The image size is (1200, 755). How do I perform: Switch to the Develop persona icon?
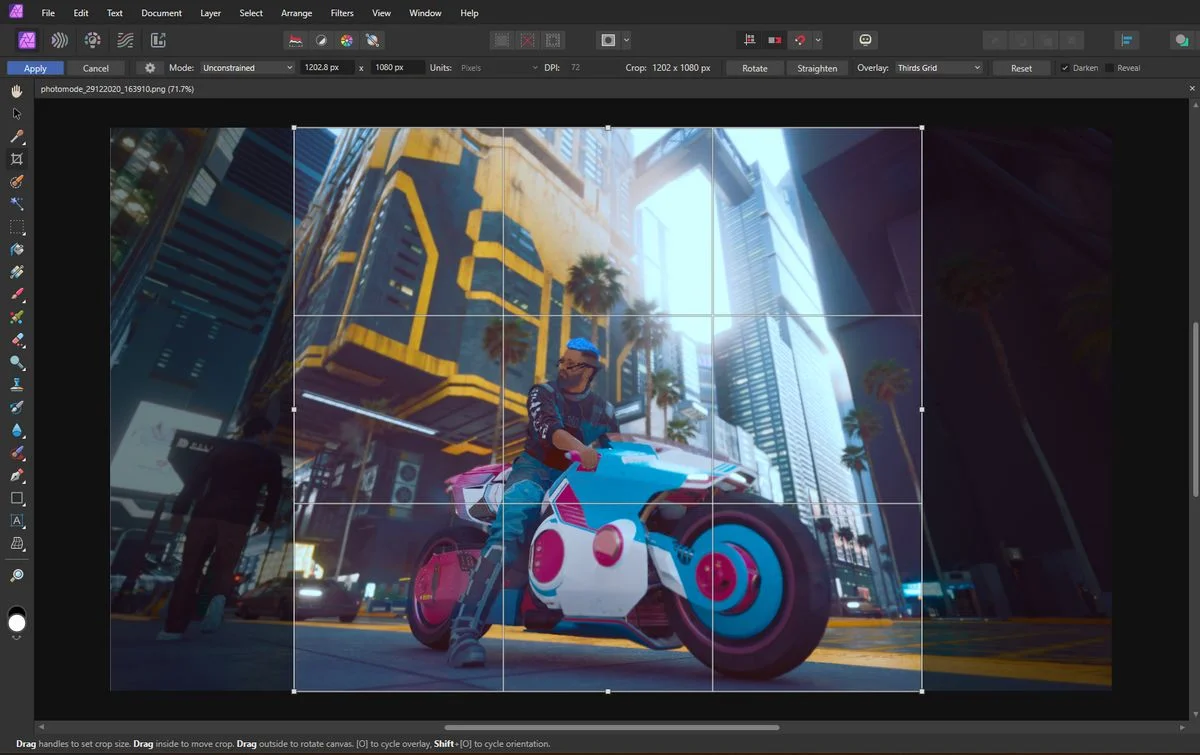tap(92, 40)
